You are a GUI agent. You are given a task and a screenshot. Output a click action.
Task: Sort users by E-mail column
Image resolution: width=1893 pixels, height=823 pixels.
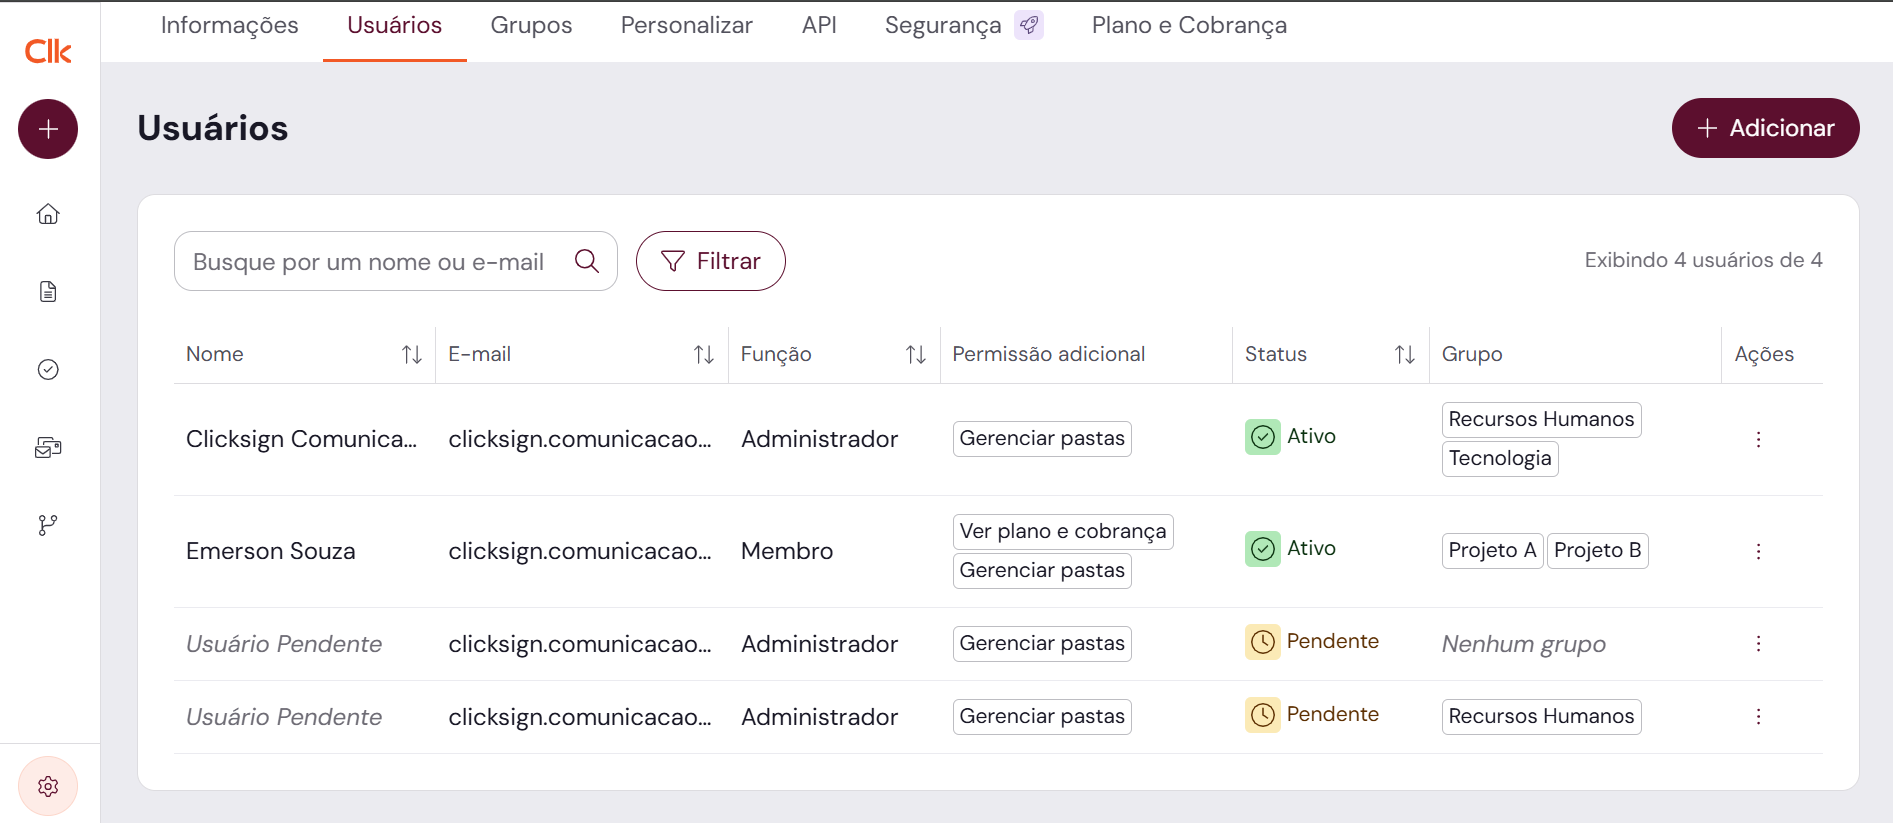pos(703,354)
